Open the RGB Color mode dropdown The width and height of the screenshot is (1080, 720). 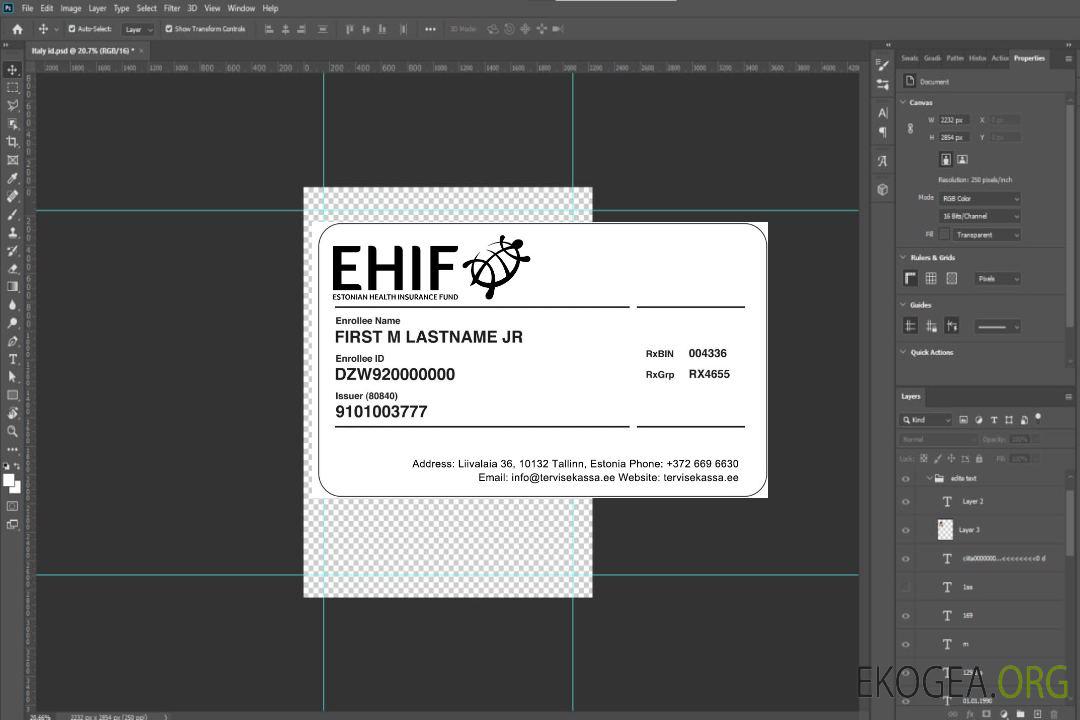(979, 198)
